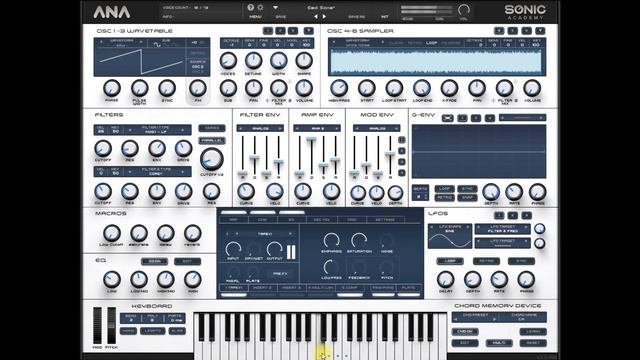Toggle G-ENV LOOP button
The width and height of the screenshot is (640, 360).
444,189
